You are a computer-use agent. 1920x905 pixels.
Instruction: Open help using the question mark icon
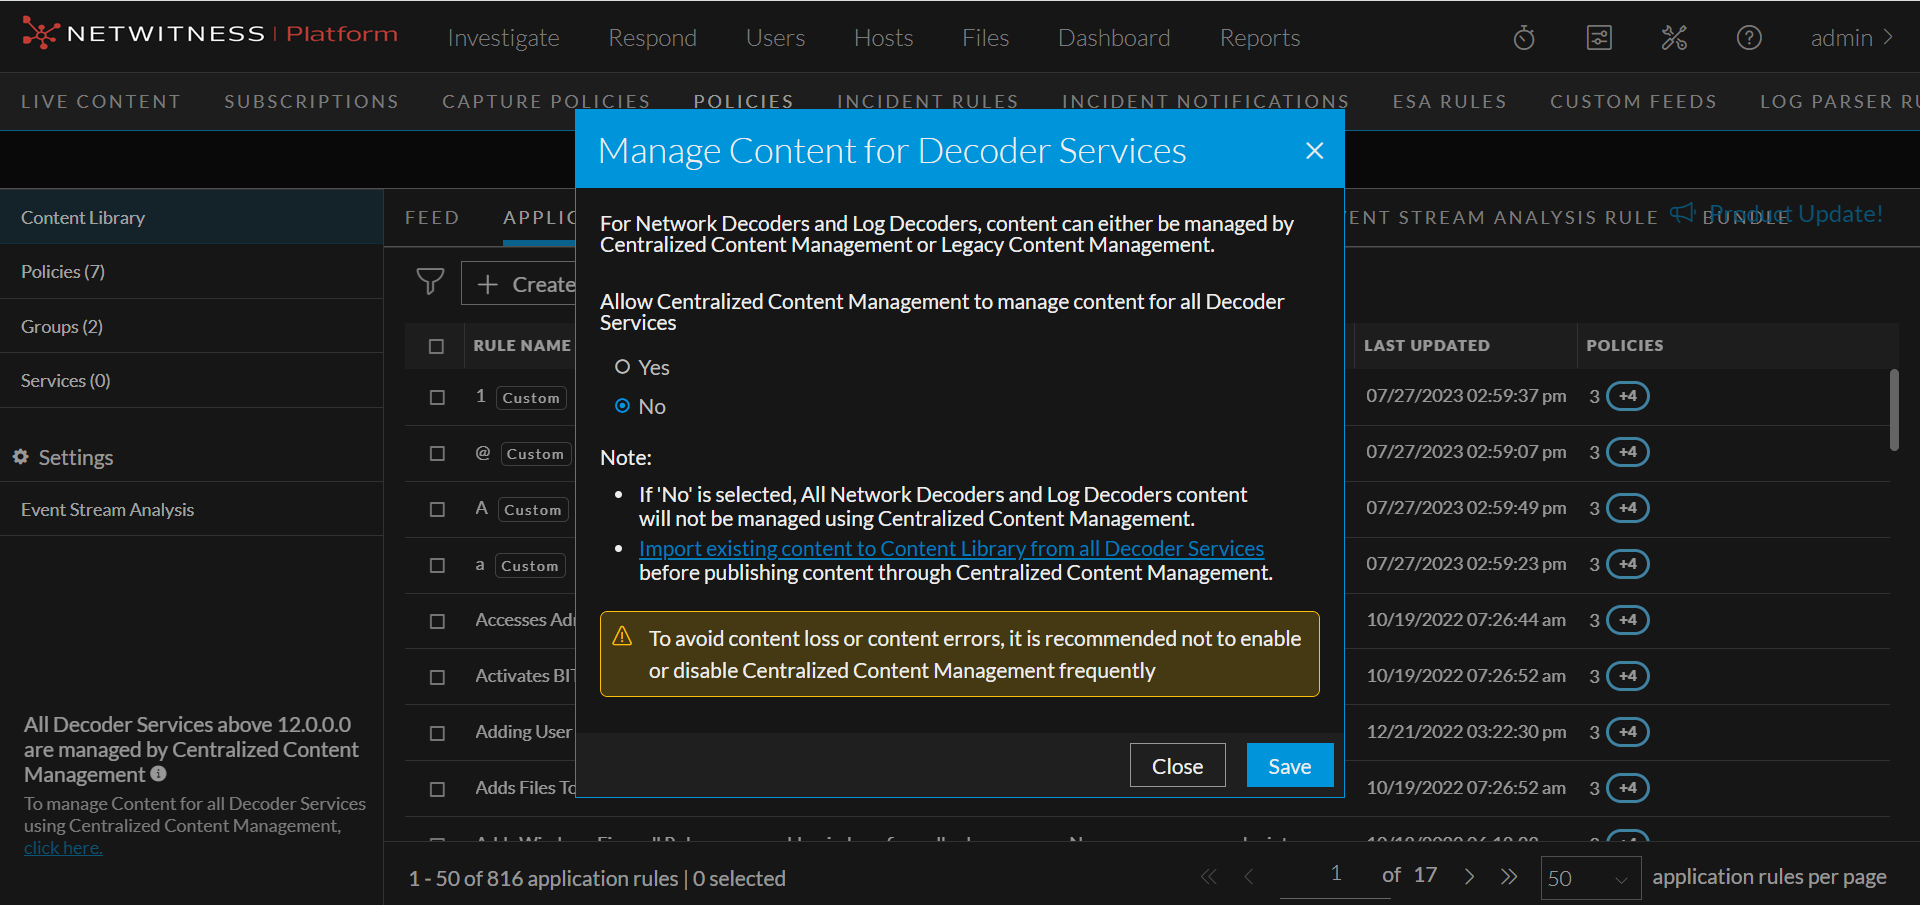1749,38
